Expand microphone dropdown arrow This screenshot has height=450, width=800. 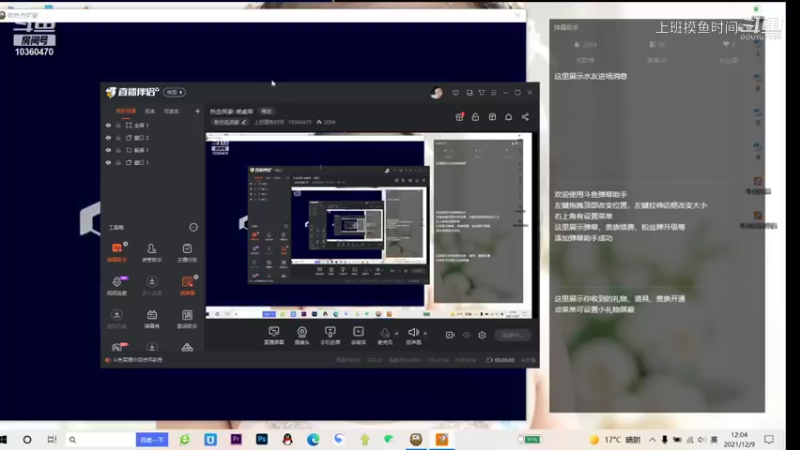[x=397, y=334]
